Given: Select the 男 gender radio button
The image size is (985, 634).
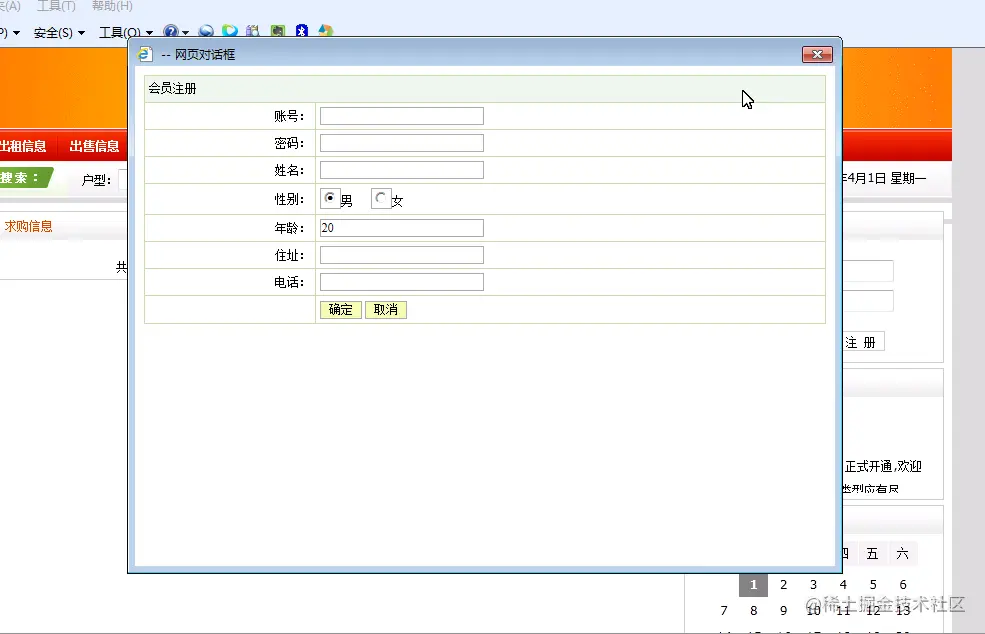Looking at the screenshot, I should (x=330, y=198).
